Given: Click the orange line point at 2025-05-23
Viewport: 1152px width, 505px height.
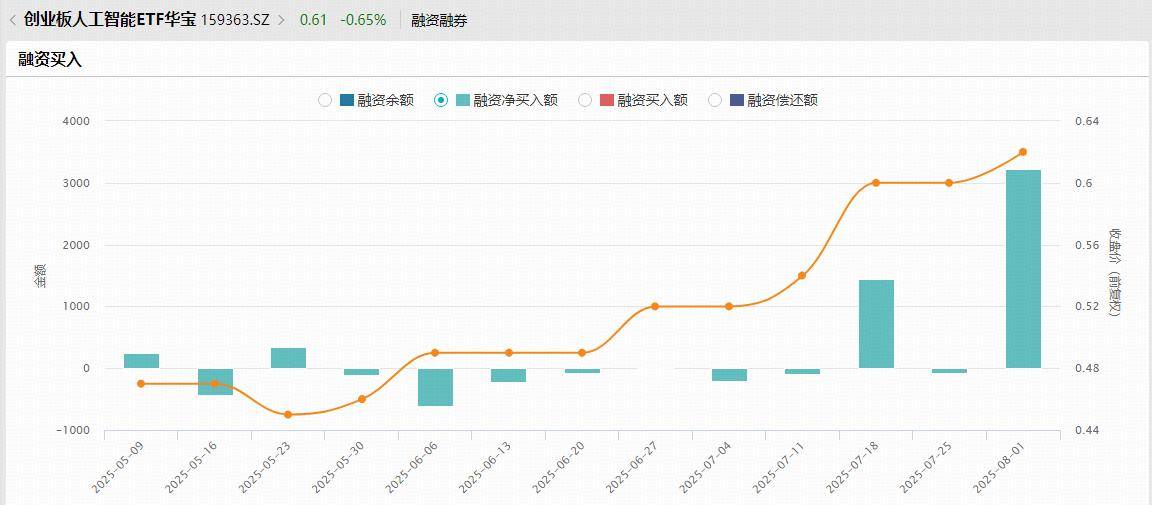Looking at the screenshot, I should click(288, 414).
